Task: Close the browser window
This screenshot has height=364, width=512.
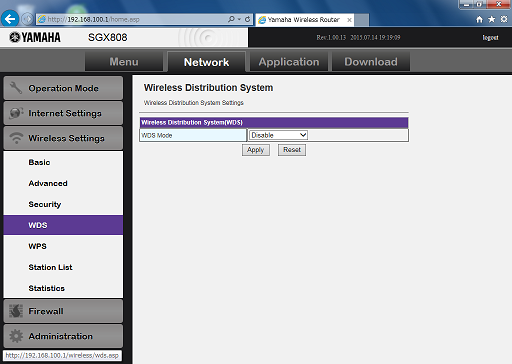Action: point(499,4)
